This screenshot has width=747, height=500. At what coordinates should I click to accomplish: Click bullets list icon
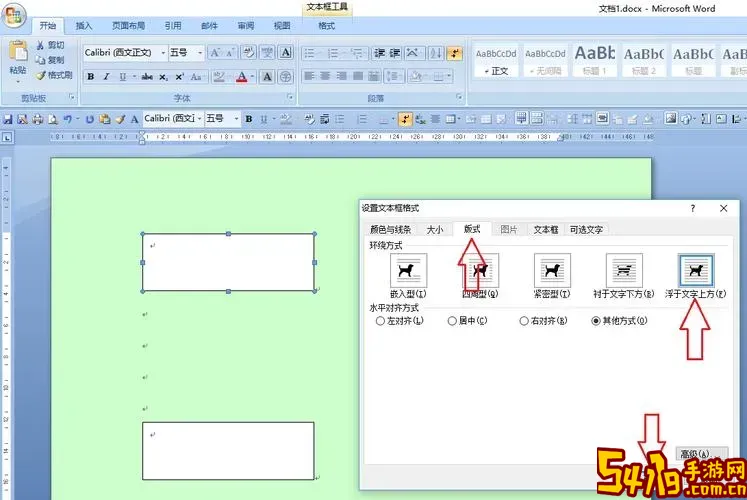tap(310, 53)
